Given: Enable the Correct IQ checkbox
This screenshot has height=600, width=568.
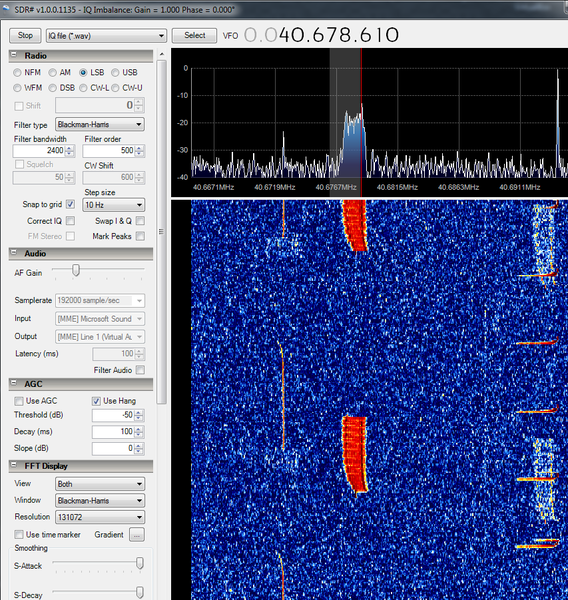Looking at the screenshot, I should (70, 220).
